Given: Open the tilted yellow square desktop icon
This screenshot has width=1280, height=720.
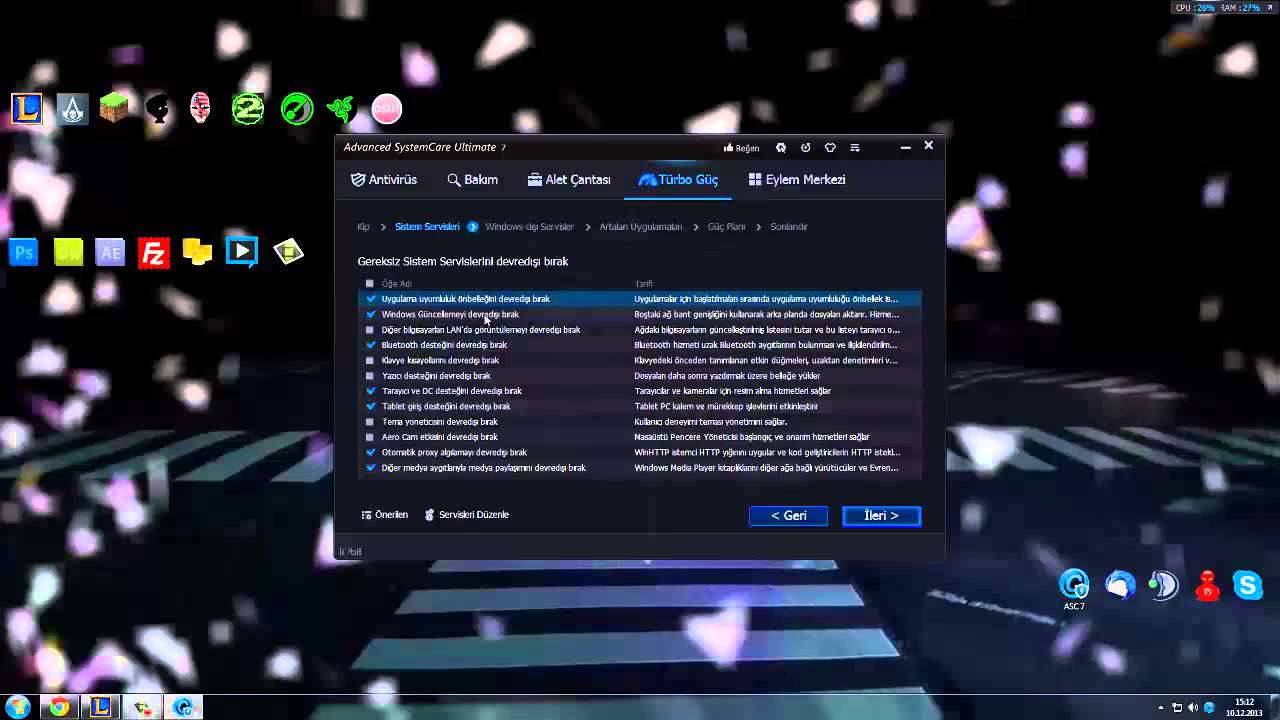Looking at the screenshot, I should pyautogui.click(x=288, y=251).
